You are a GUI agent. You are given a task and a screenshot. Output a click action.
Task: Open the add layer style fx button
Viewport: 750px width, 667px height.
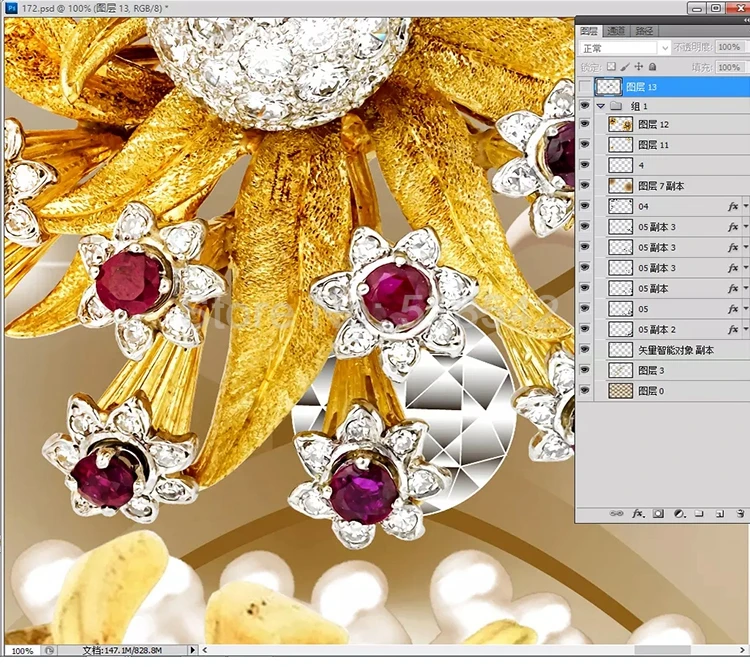coord(637,513)
